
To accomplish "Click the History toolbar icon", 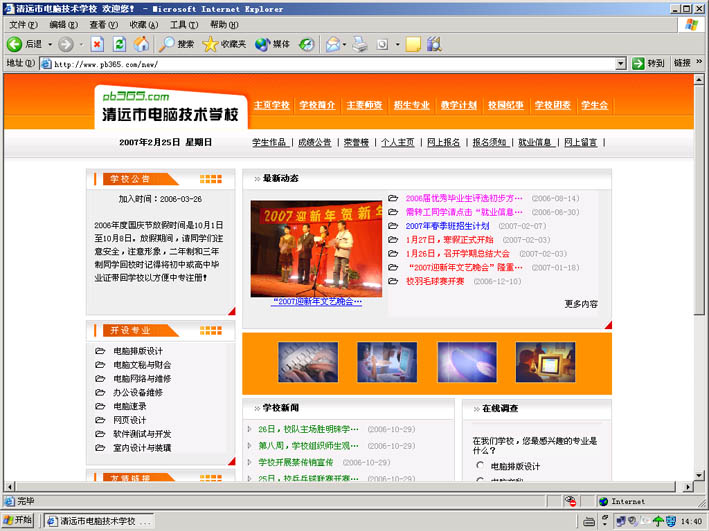I will [x=307, y=44].
